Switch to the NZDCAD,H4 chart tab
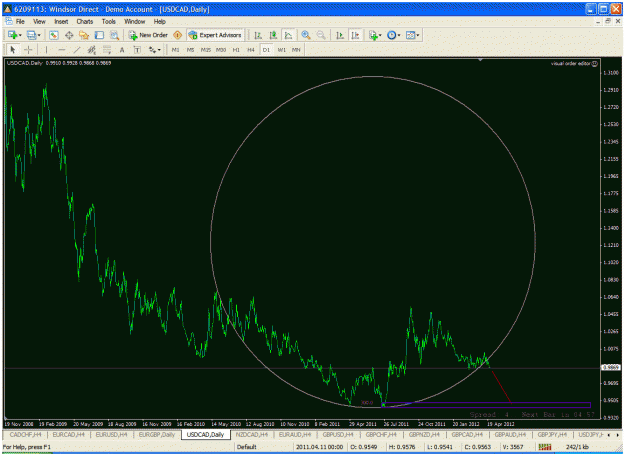 click(x=252, y=434)
